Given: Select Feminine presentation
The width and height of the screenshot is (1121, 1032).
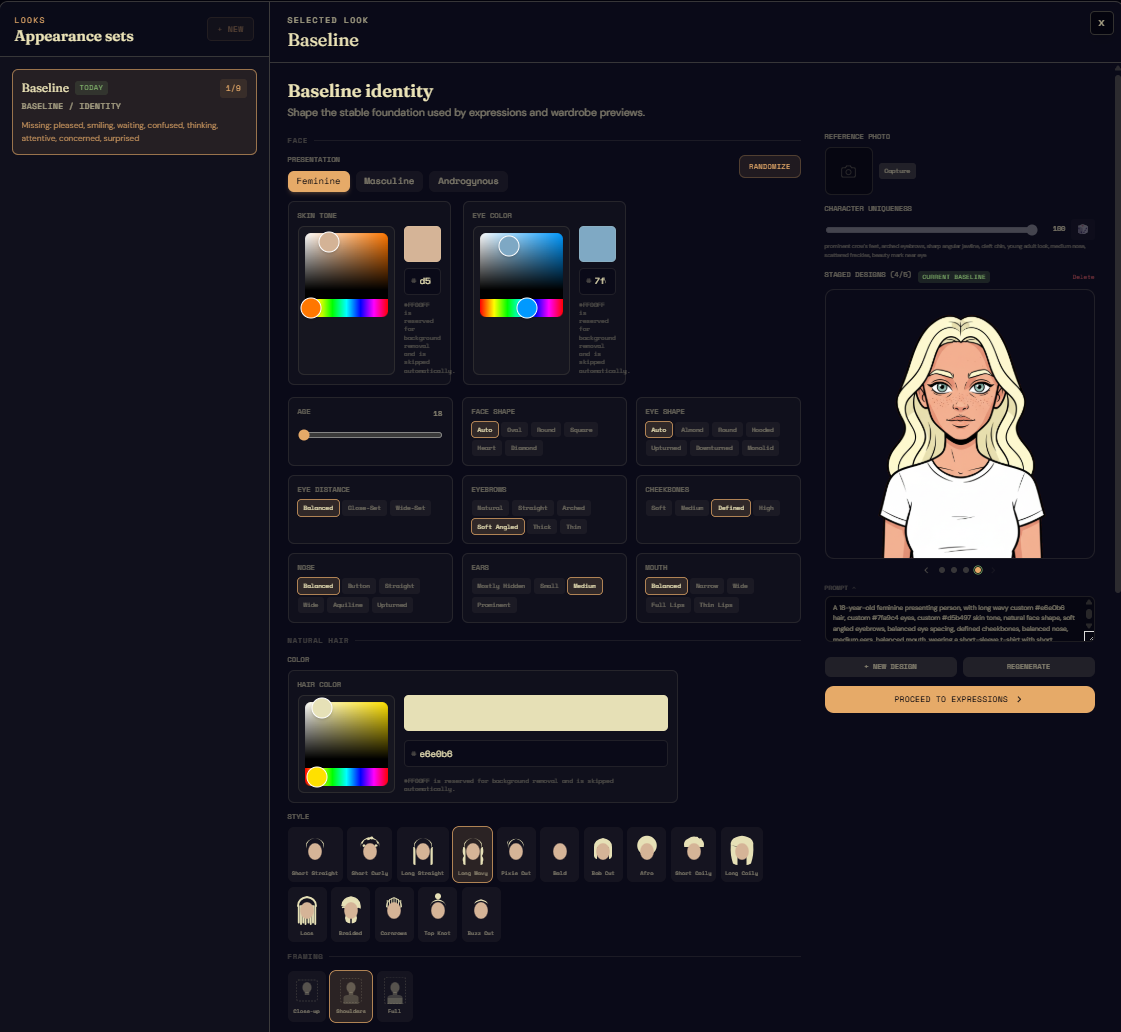Looking at the screenshot, I should (319, 182).
